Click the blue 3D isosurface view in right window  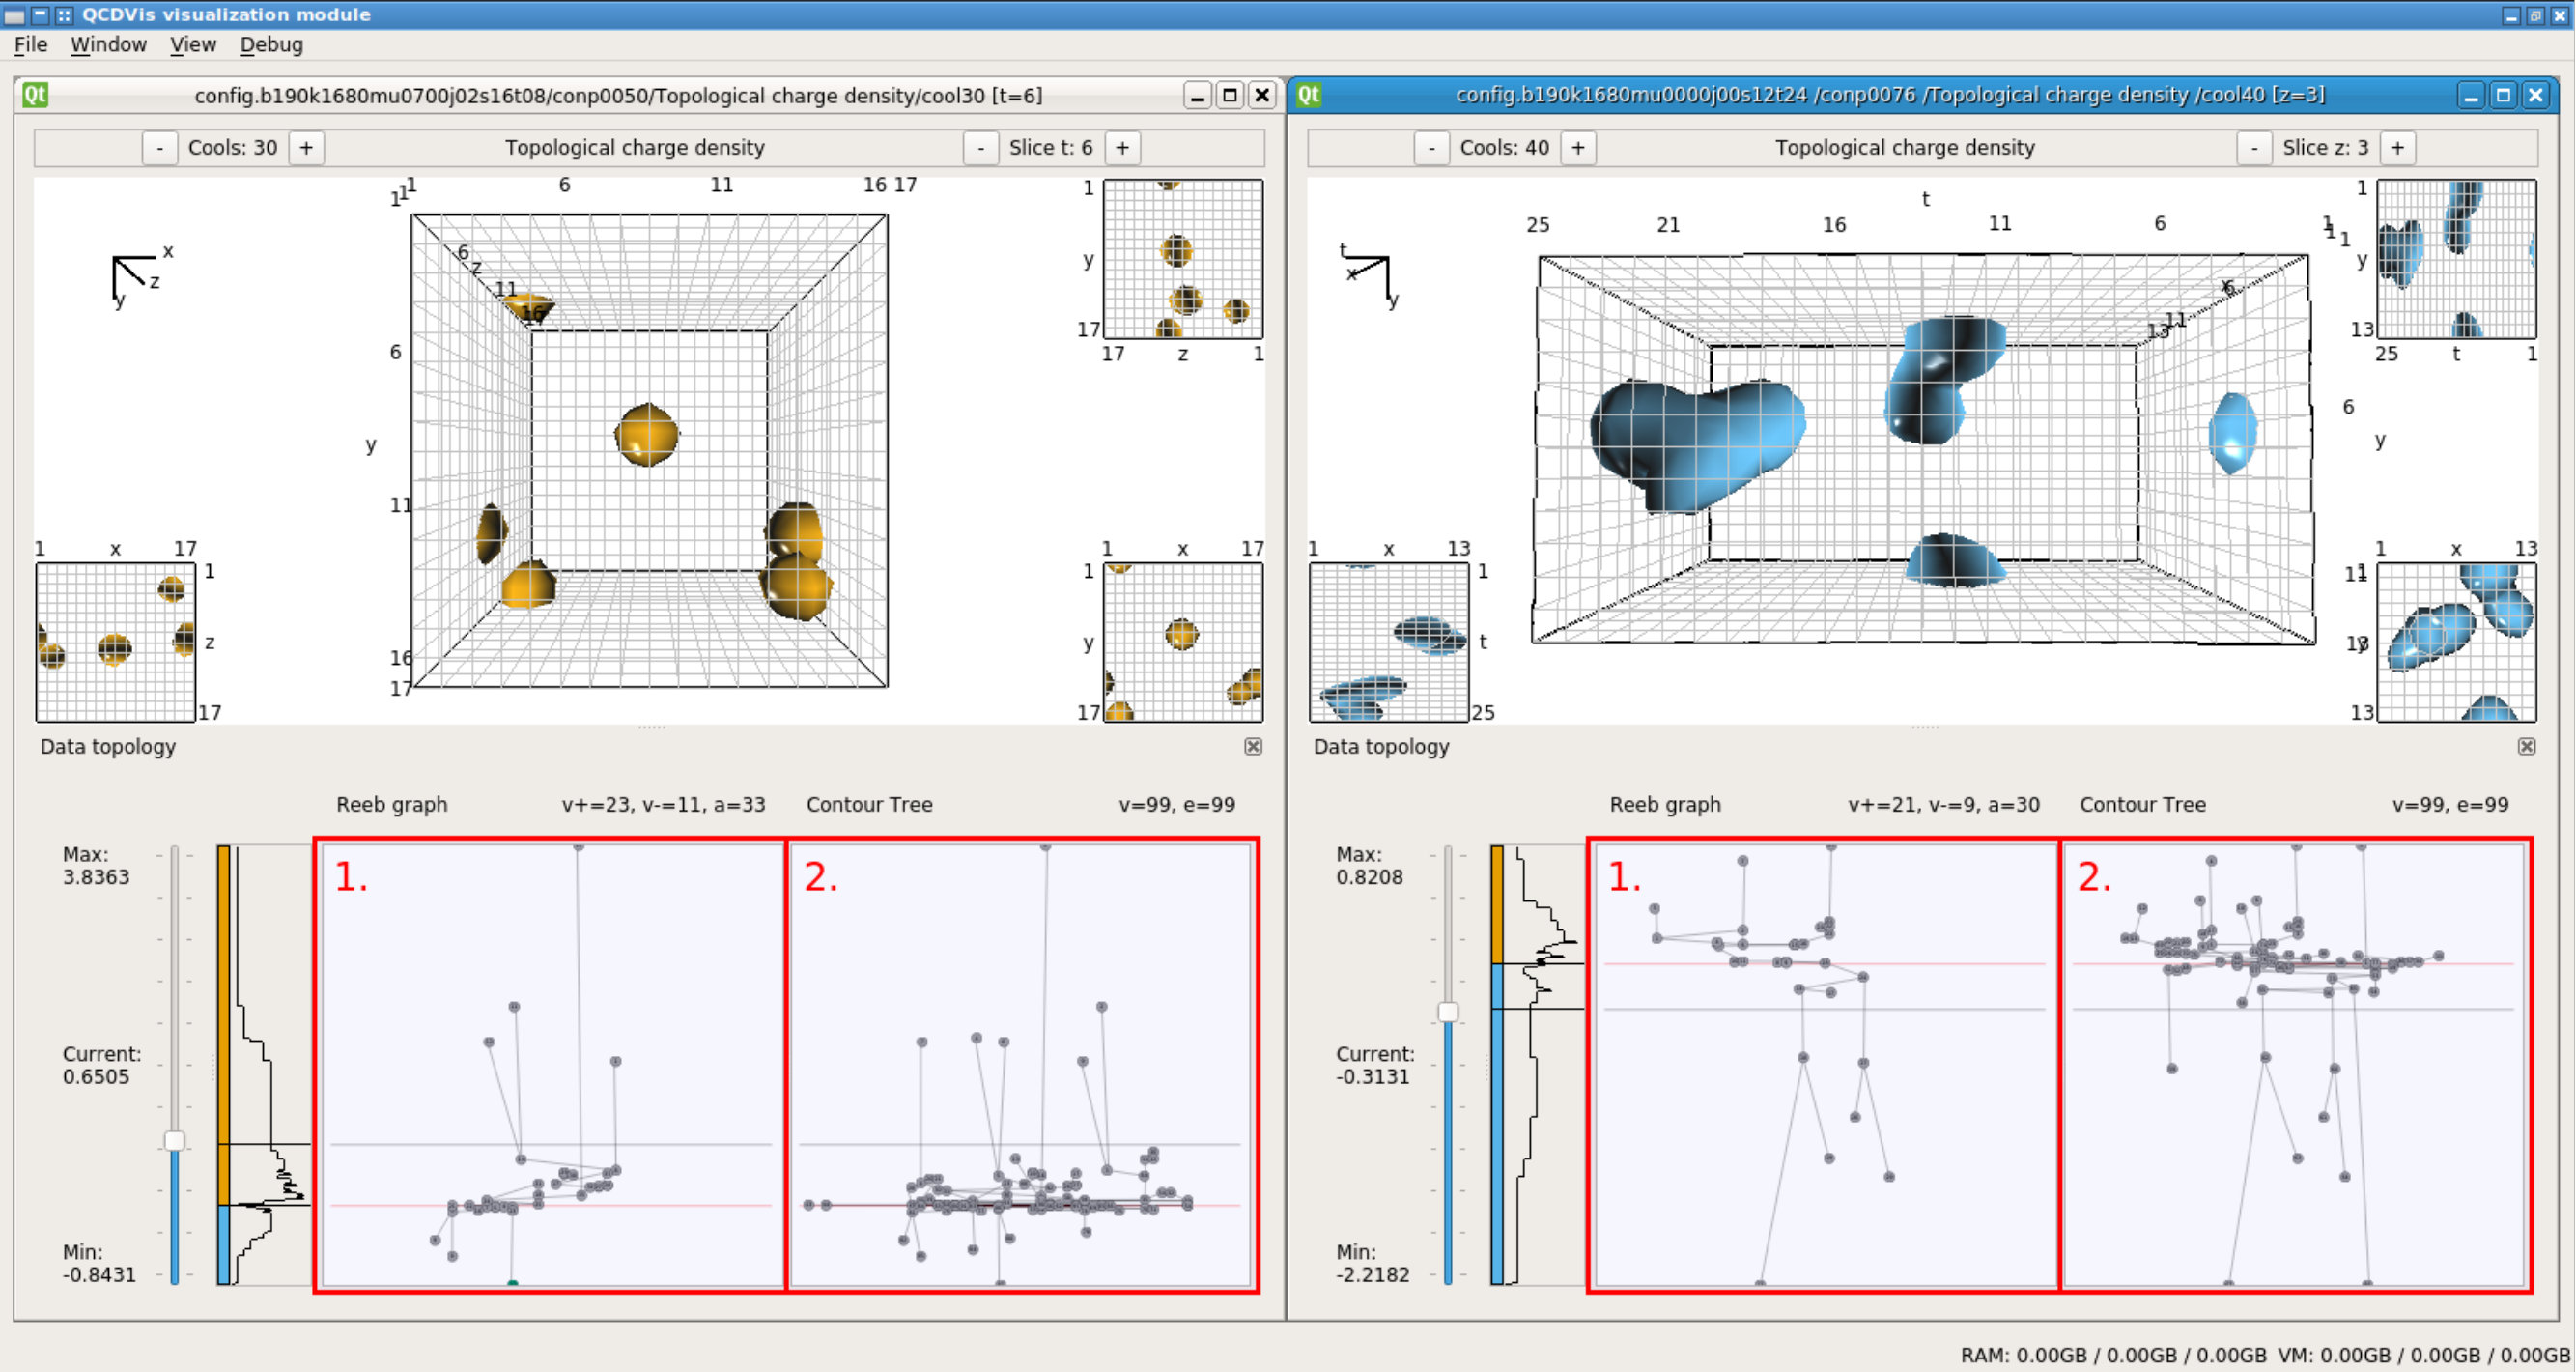[1923, 450]
